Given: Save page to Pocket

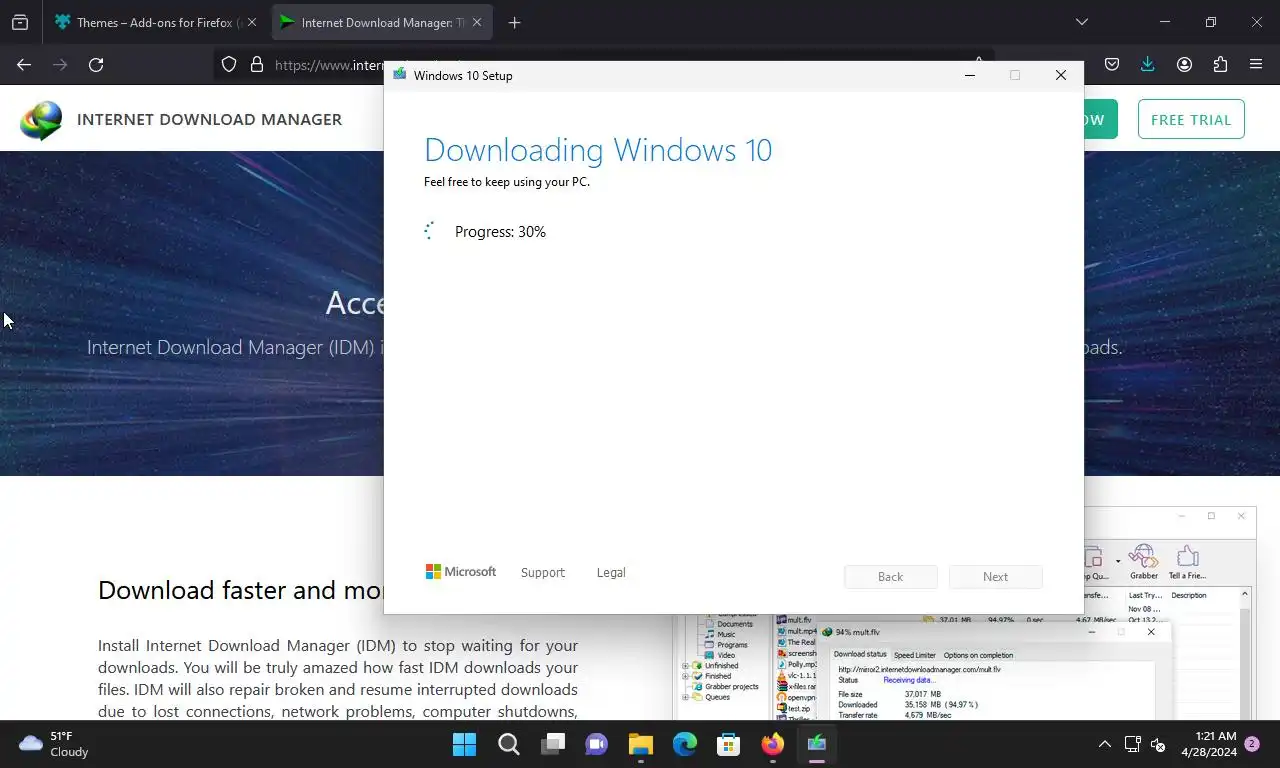Looking at the screenshot, I should (x=1111, y=65).
